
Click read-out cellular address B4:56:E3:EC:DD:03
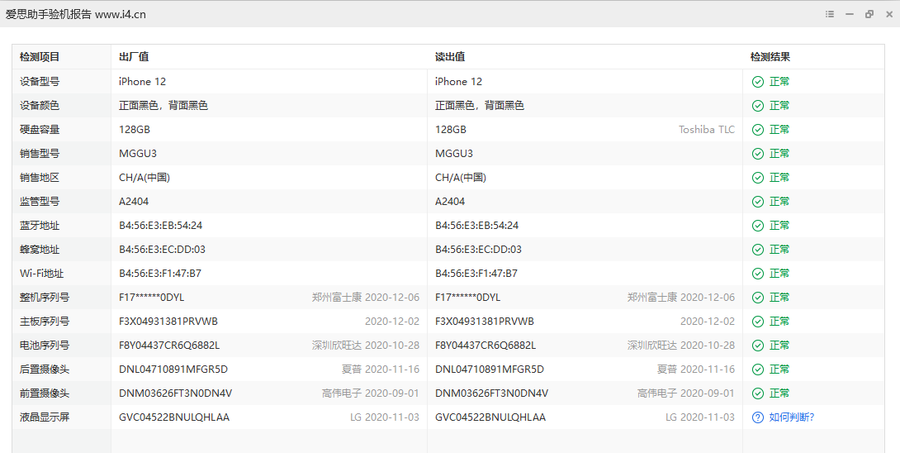479,249
